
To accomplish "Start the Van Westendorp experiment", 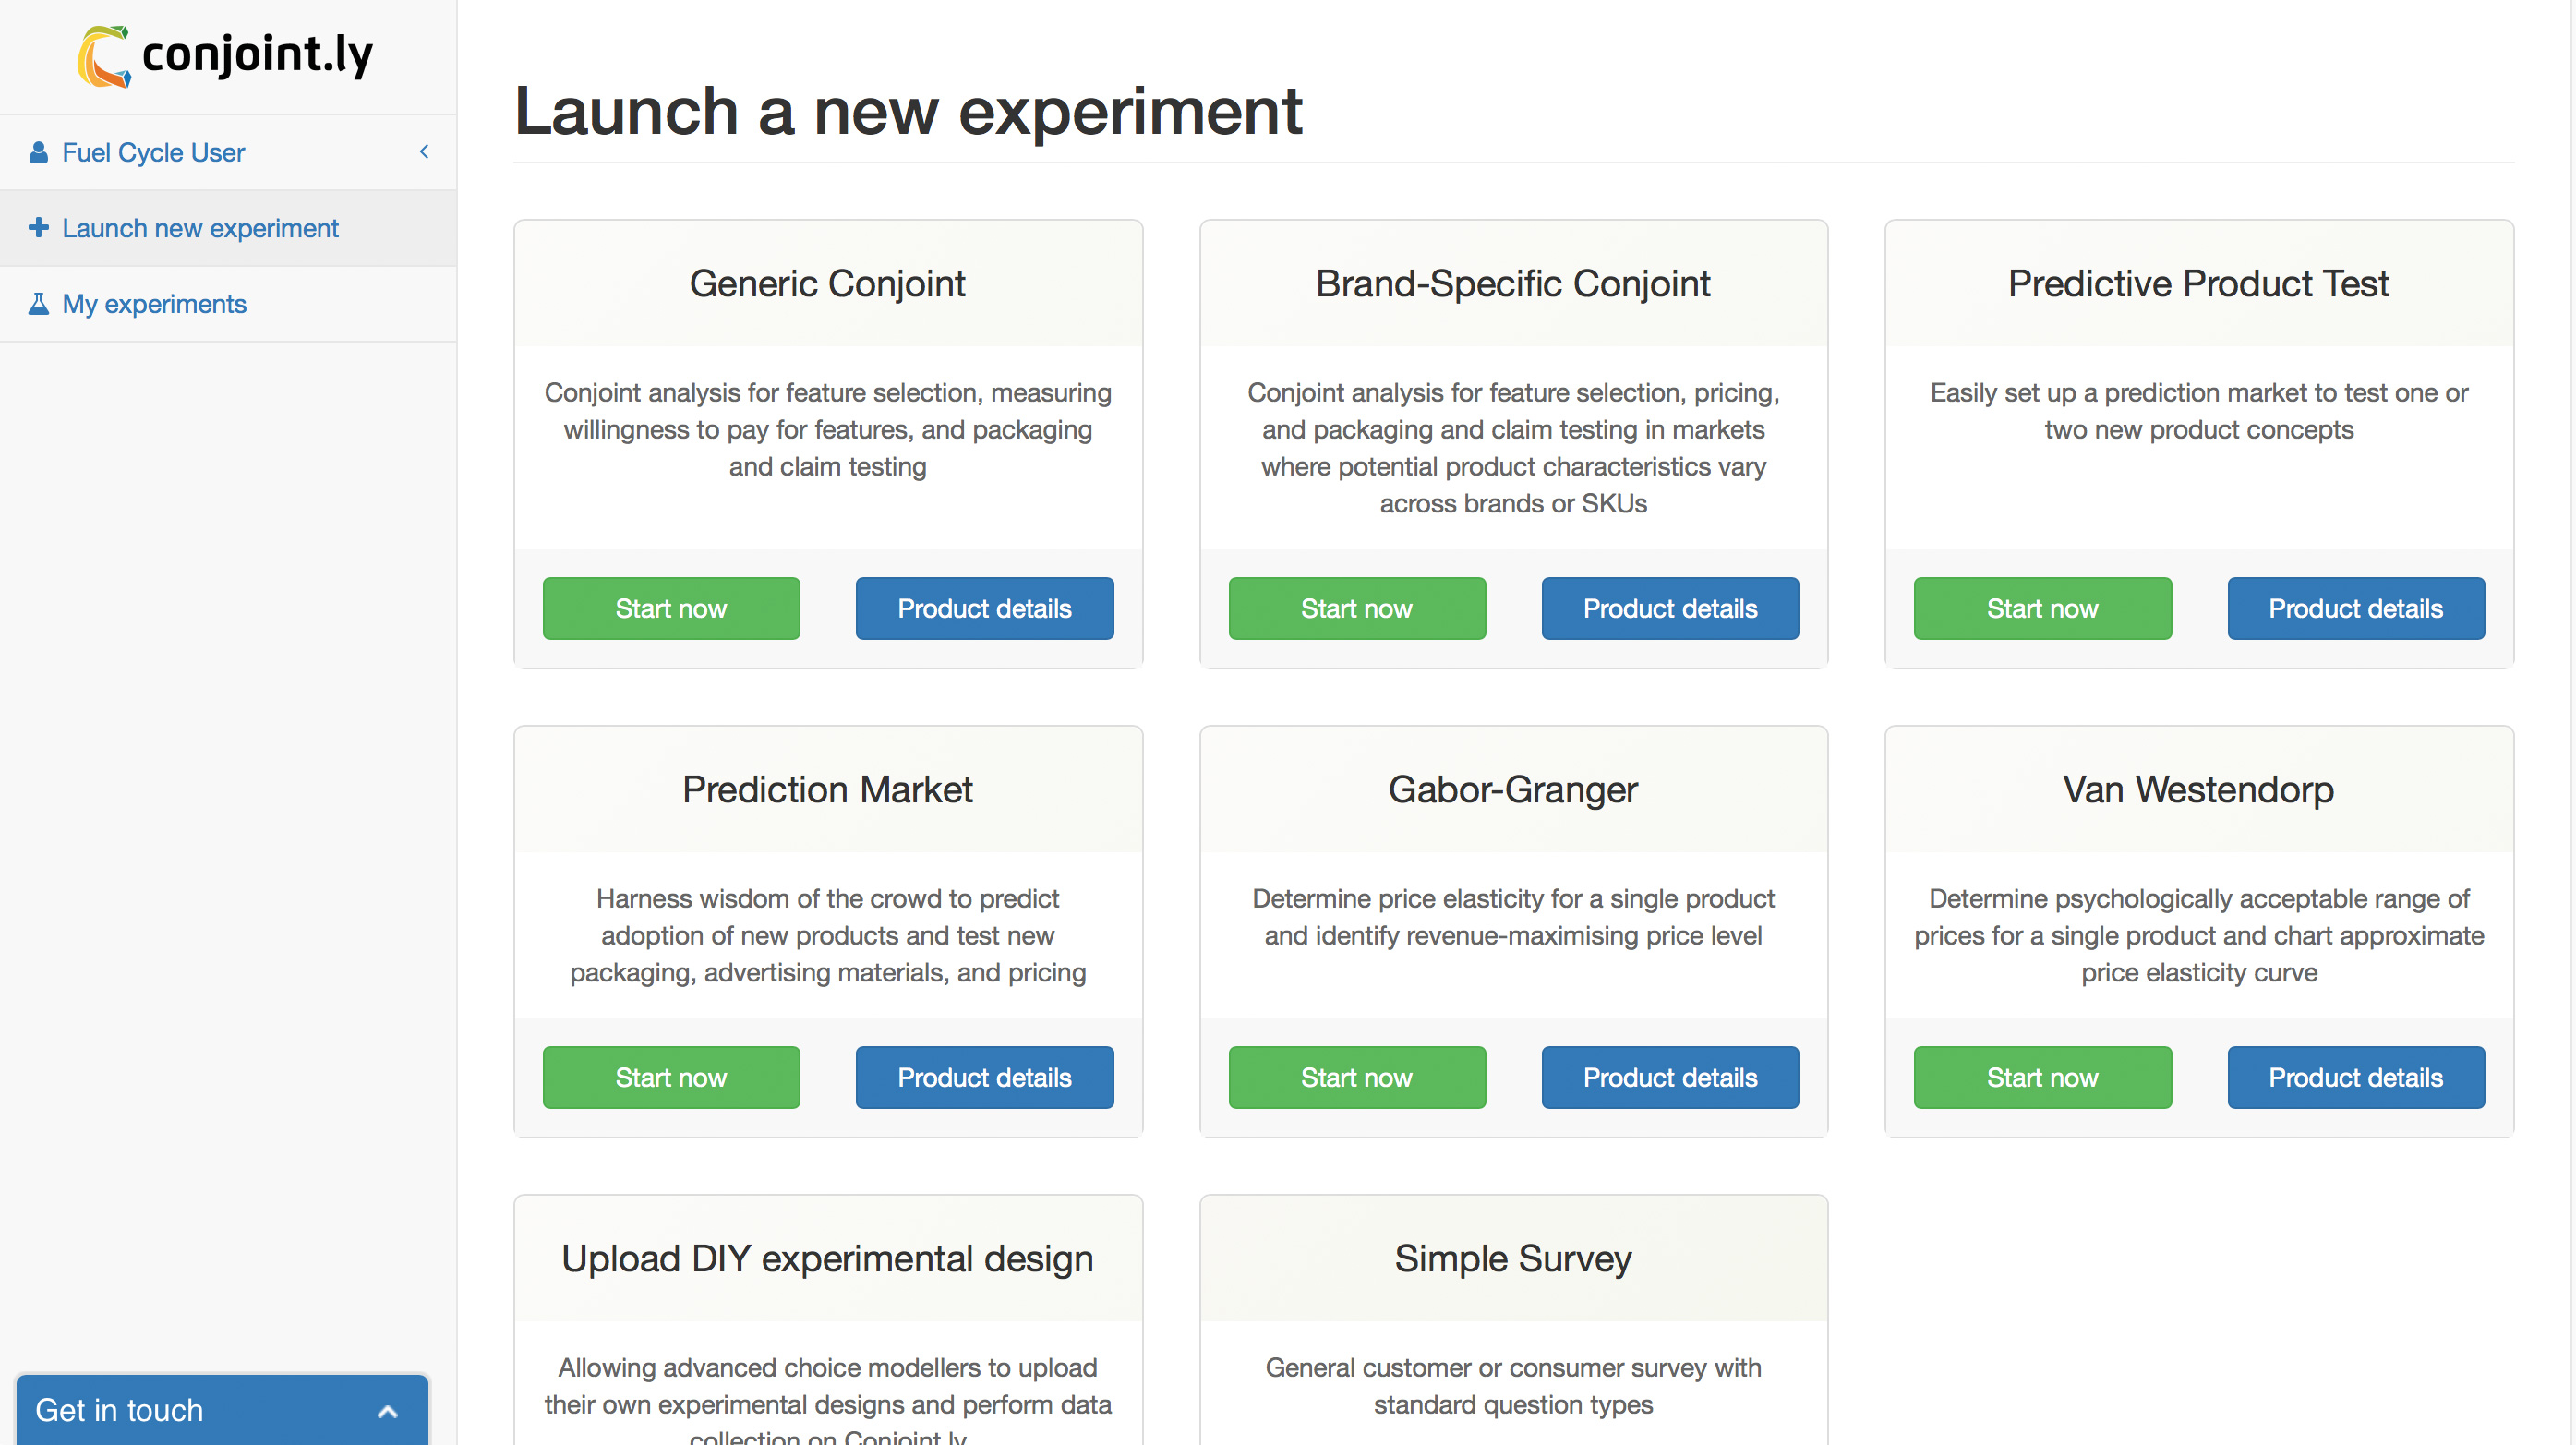I will pyautogui.click(x=2042, y=1077).
